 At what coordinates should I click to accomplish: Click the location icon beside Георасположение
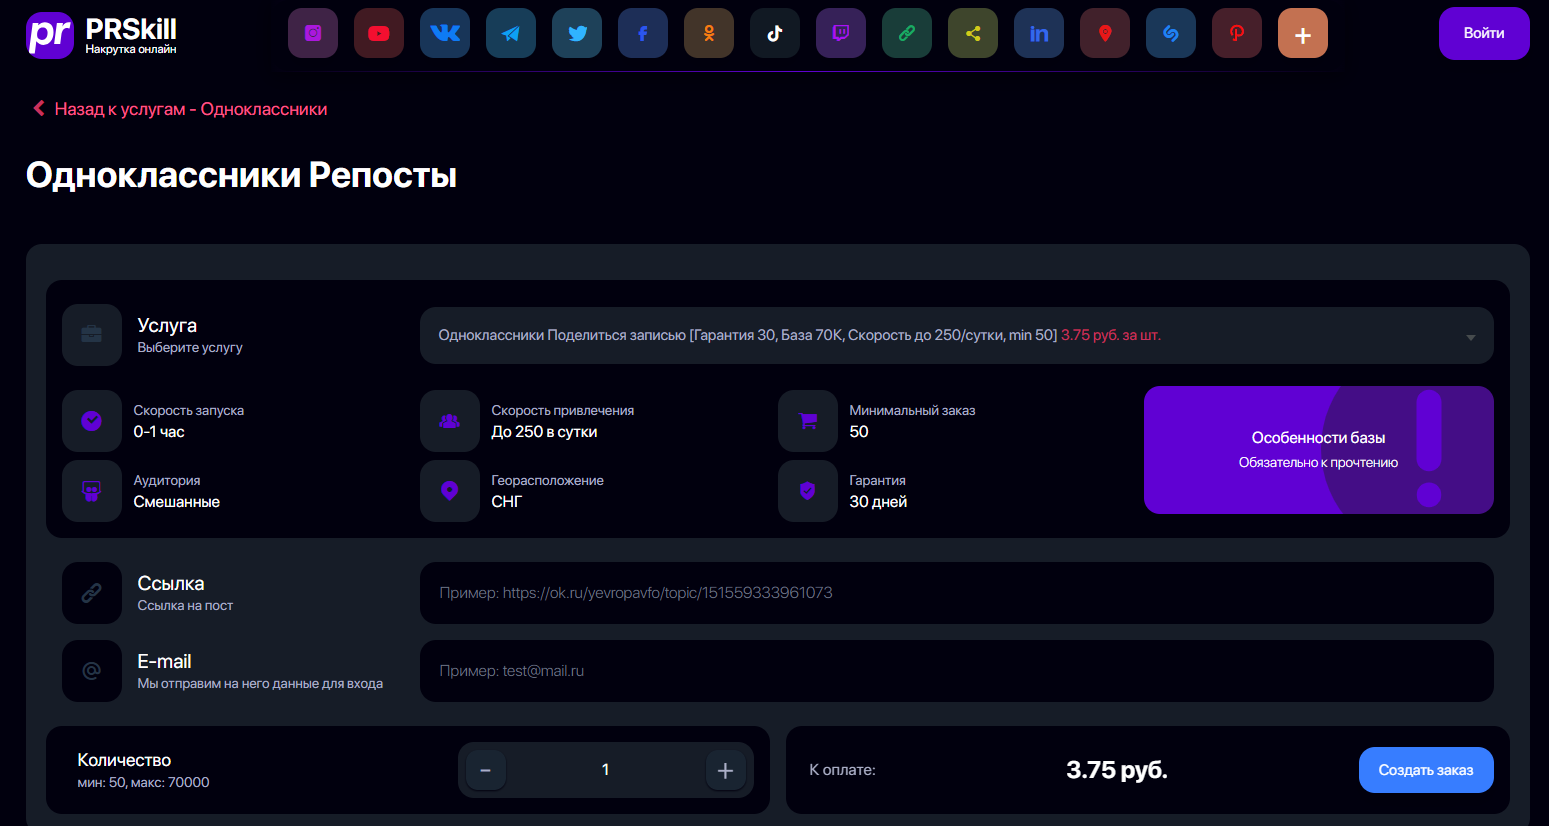[450, 491]
